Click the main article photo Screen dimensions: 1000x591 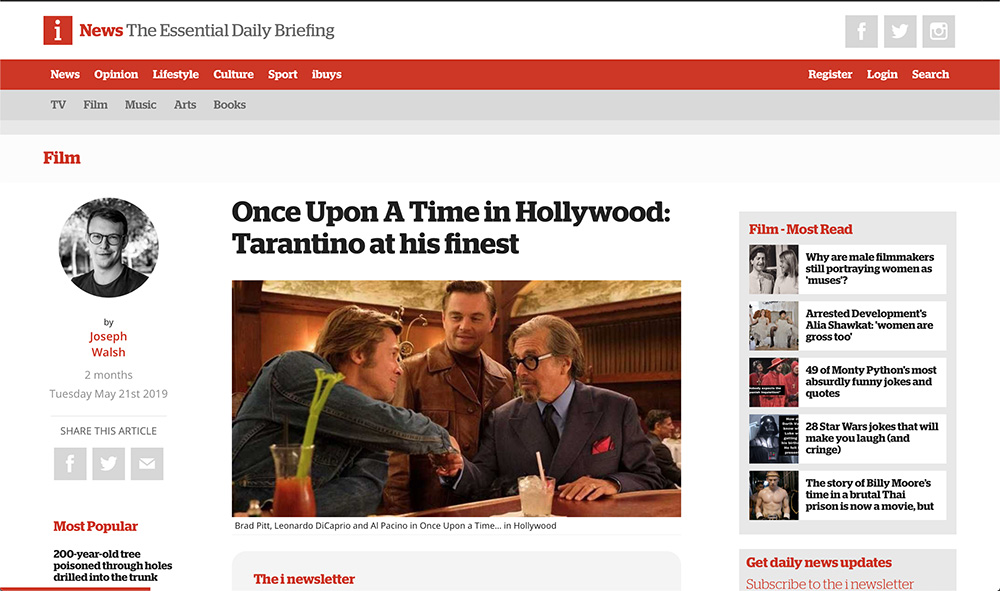[456, 398]
